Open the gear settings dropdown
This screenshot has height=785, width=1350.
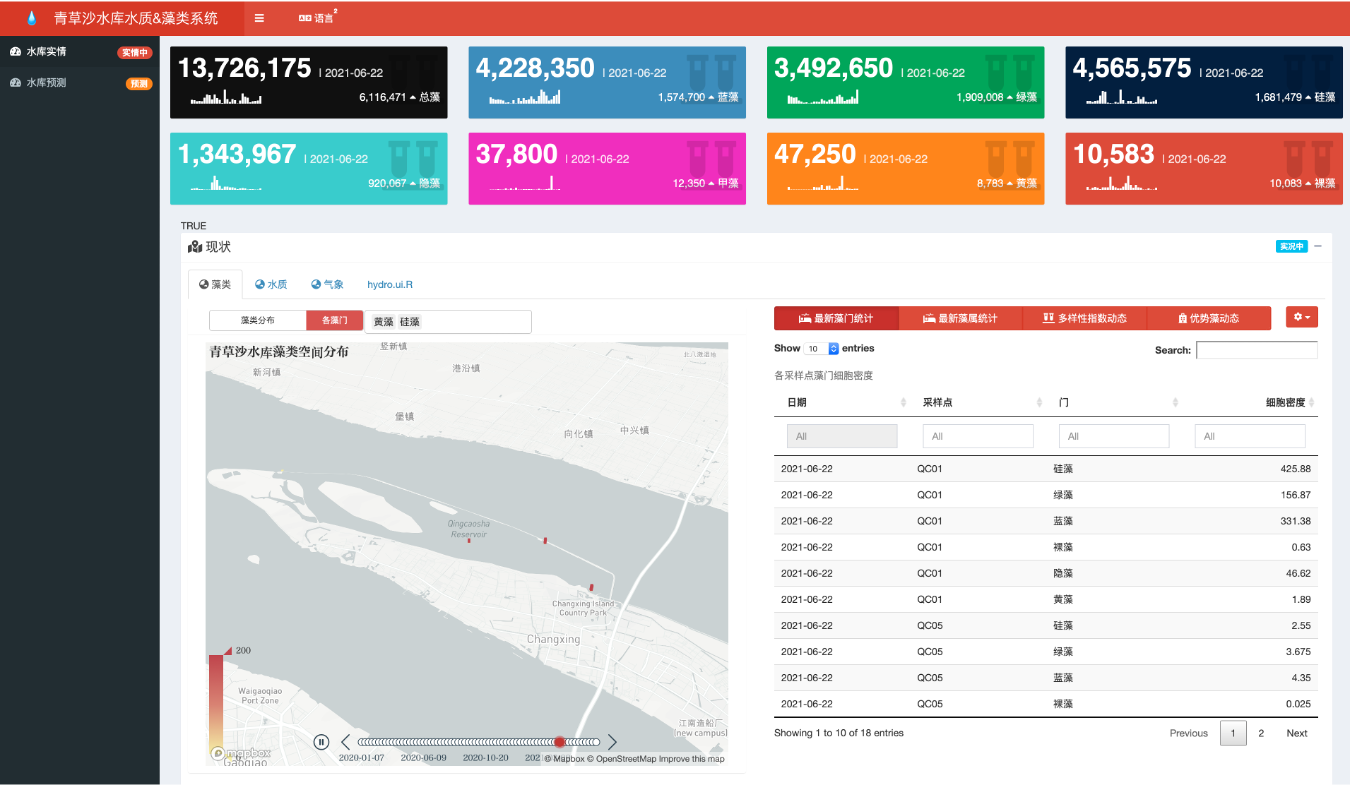pyautogui.click(x=1301, y=317)
